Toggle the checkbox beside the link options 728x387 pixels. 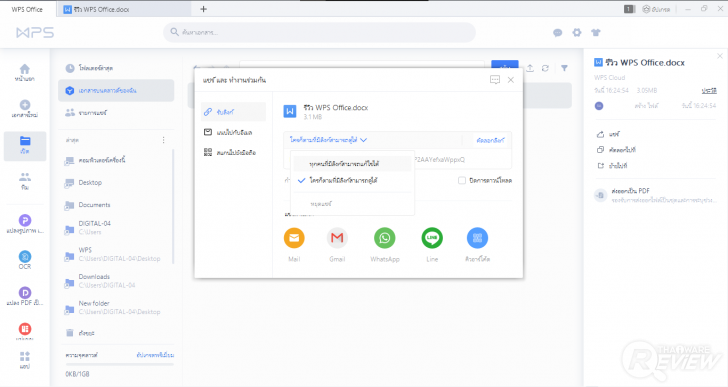click(462, 181)
